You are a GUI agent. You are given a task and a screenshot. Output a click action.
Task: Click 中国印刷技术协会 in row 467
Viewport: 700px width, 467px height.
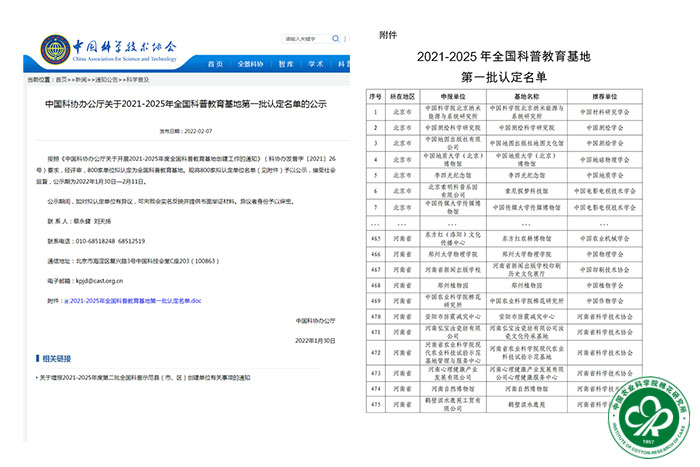(x=605, y=270)
